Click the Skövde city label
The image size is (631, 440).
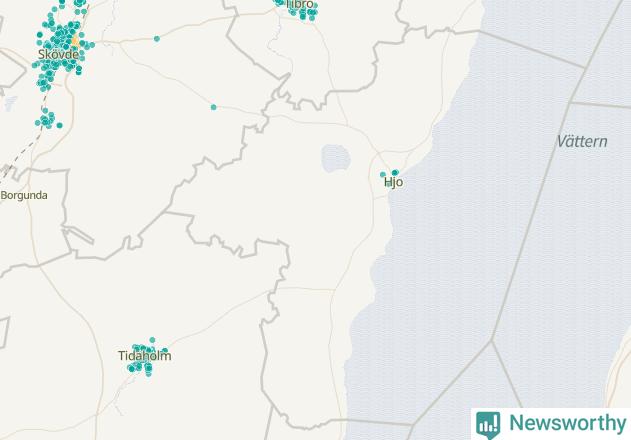58,54
